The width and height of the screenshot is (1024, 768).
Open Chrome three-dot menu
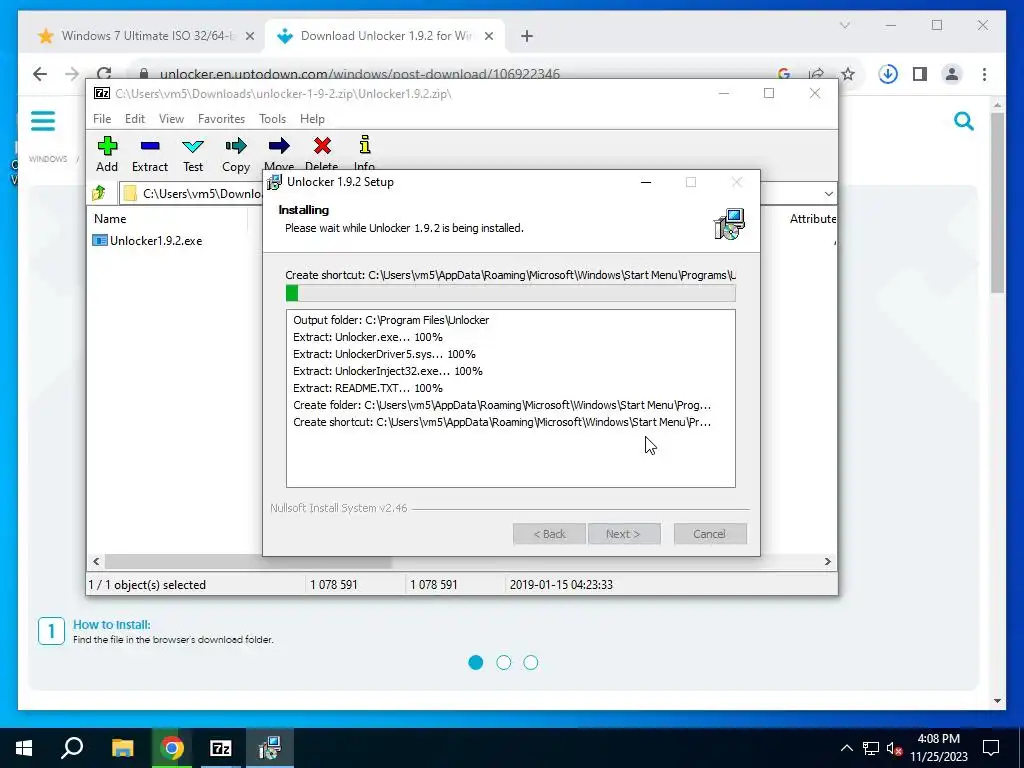coord(984,74)
